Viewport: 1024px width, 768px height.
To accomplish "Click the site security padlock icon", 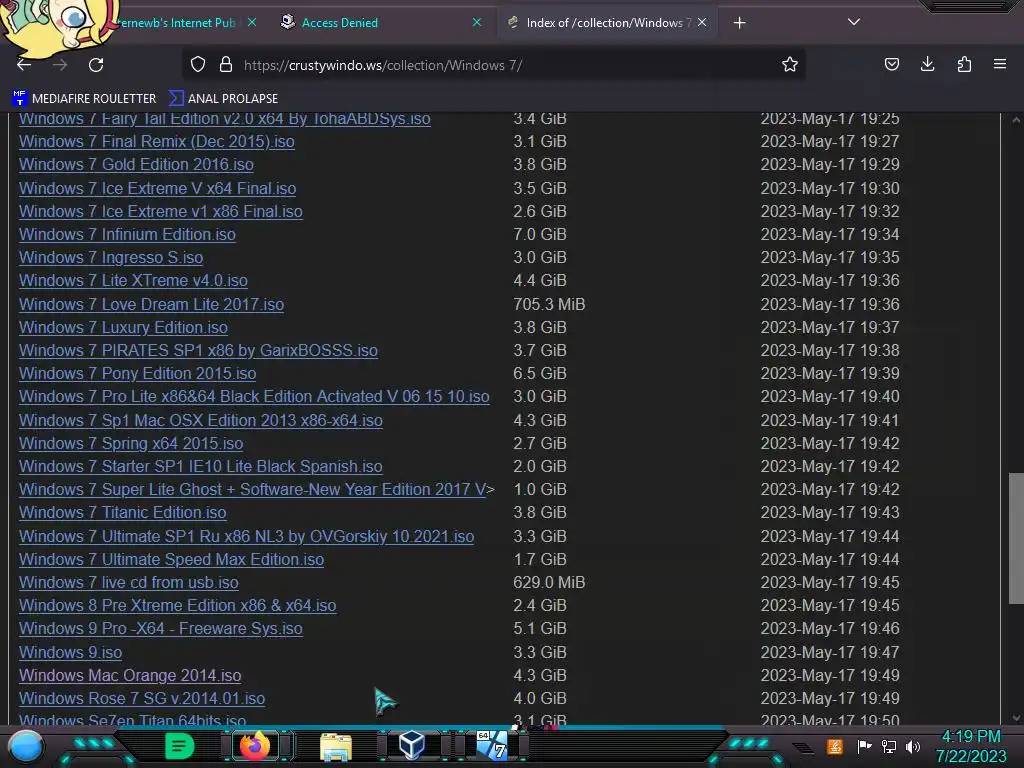I will 226,65.
